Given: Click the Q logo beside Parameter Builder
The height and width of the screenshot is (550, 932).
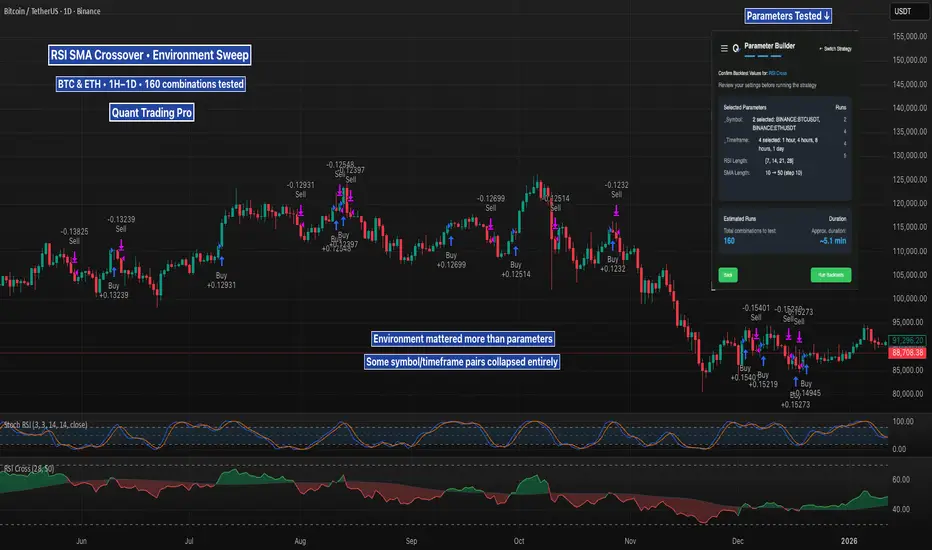Looking at the screenshot, I should point(736,49).
